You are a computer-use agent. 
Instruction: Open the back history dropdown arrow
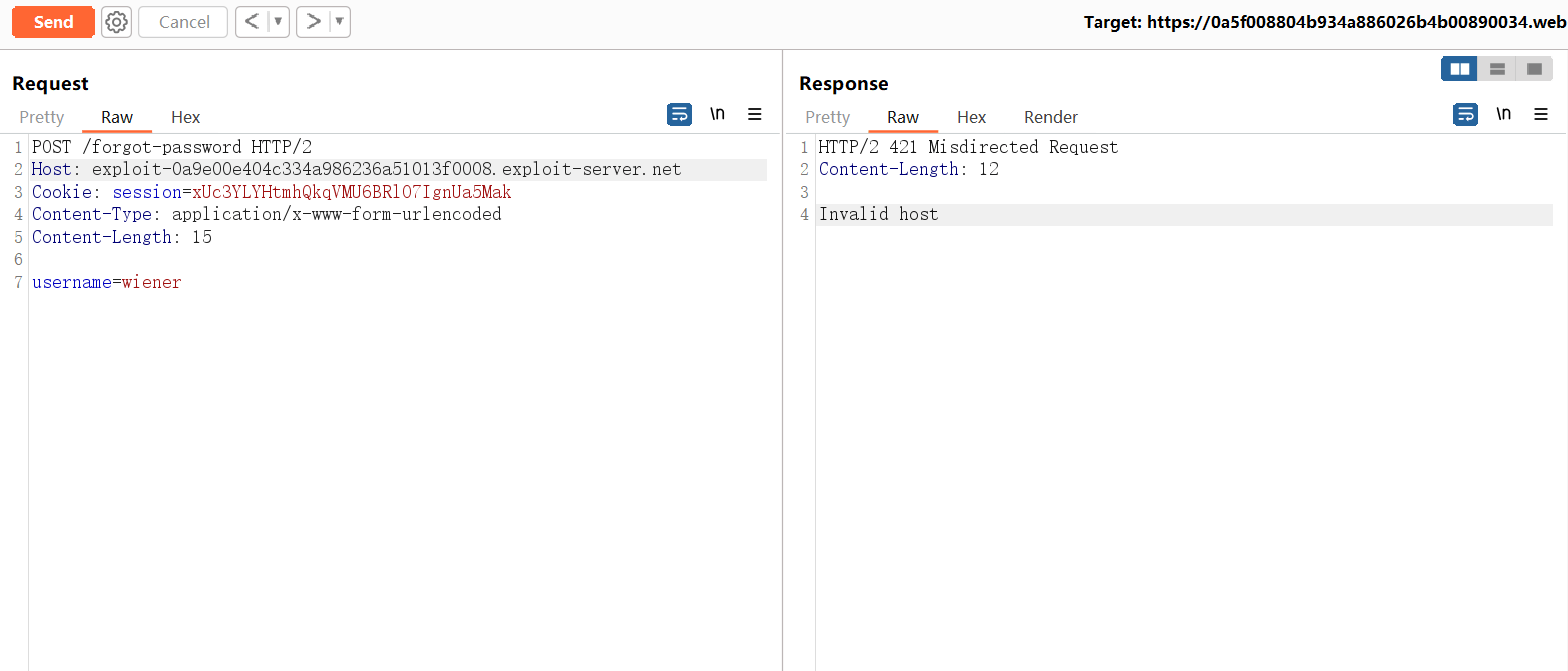(x=279, y=22)
